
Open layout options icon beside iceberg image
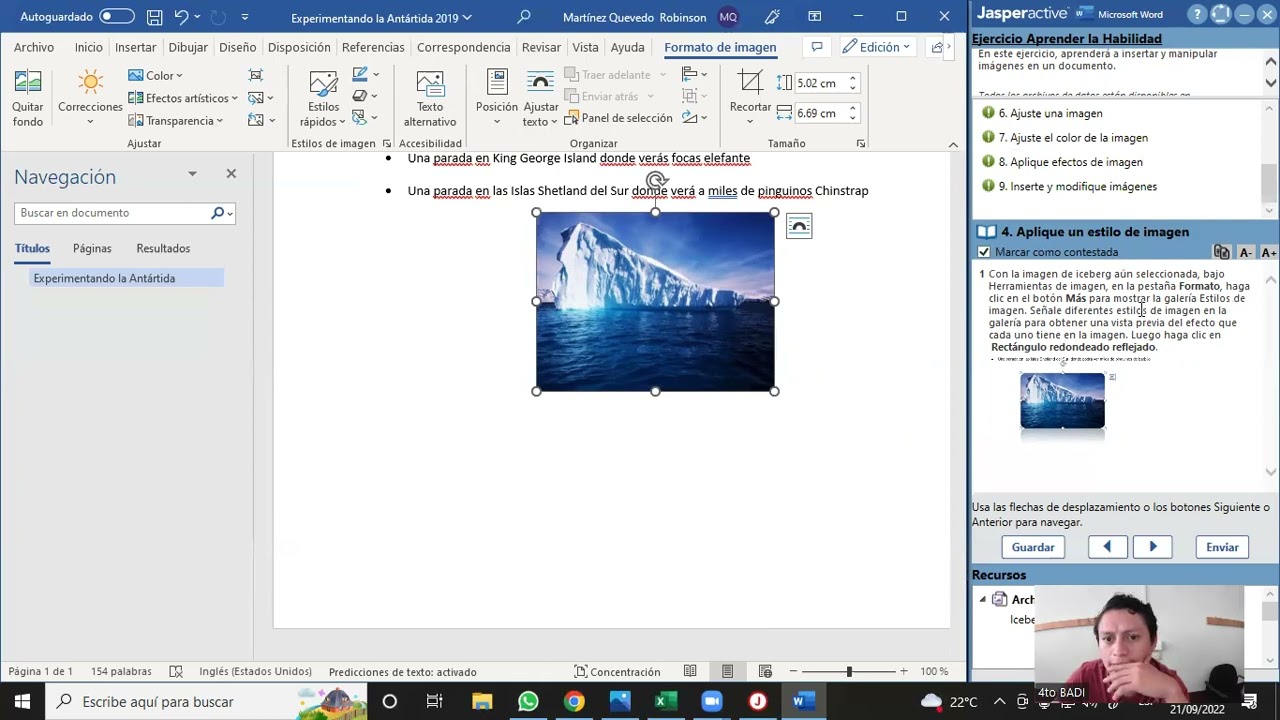(799, 227)
